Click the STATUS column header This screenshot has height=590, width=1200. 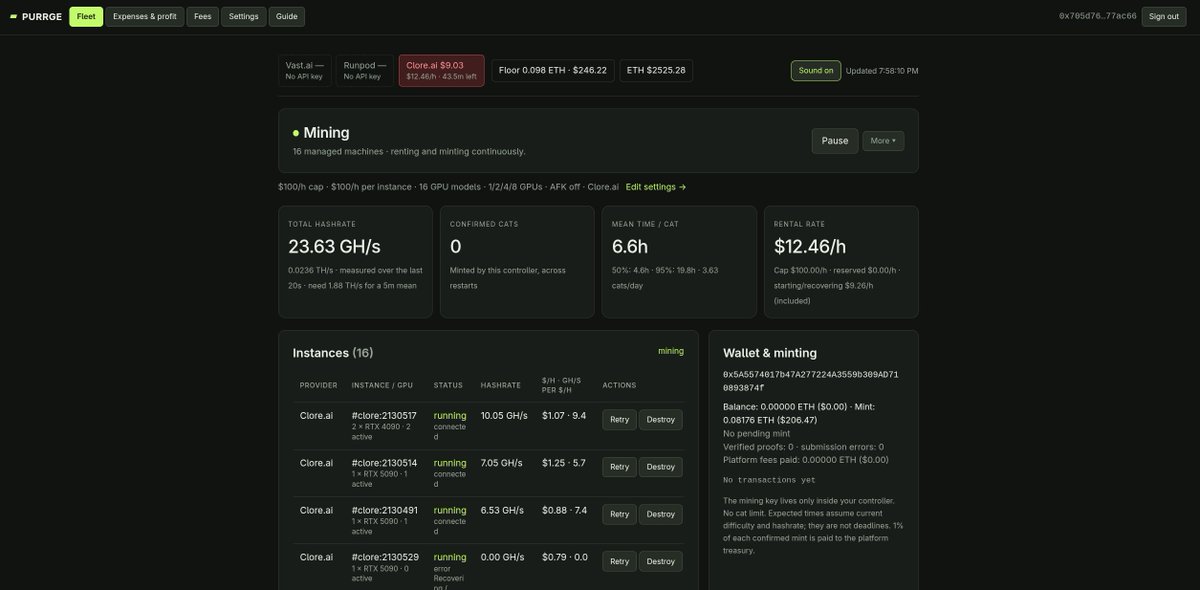click(448, 385)
